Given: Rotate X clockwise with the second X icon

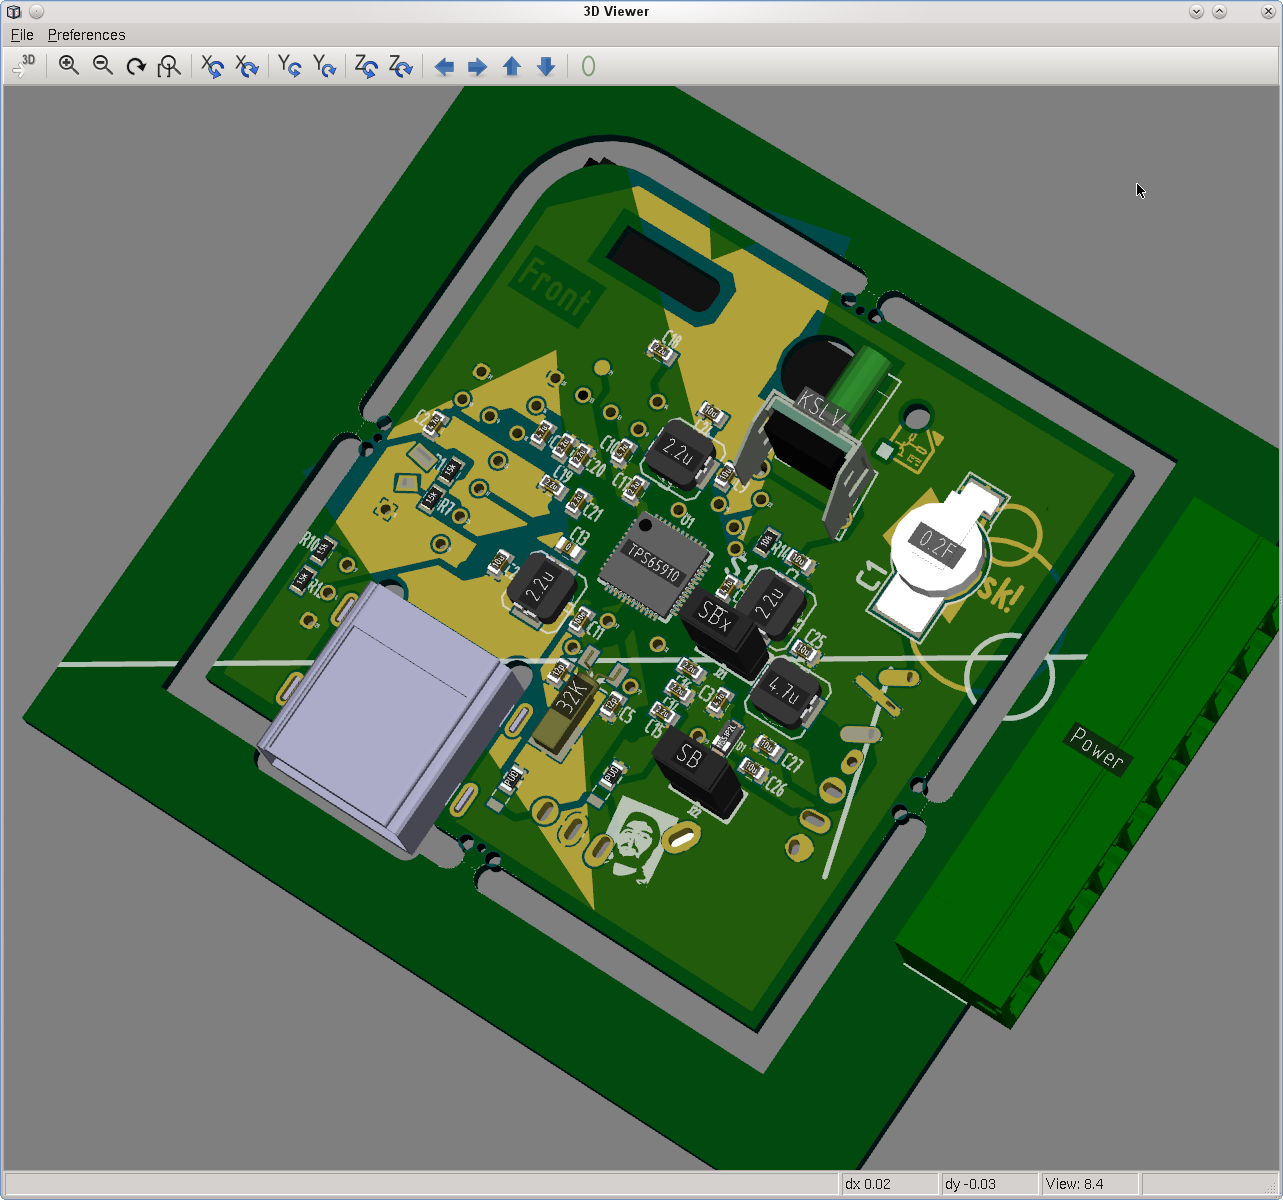Looking at the screenshot, I should click(x=246, y=66).
